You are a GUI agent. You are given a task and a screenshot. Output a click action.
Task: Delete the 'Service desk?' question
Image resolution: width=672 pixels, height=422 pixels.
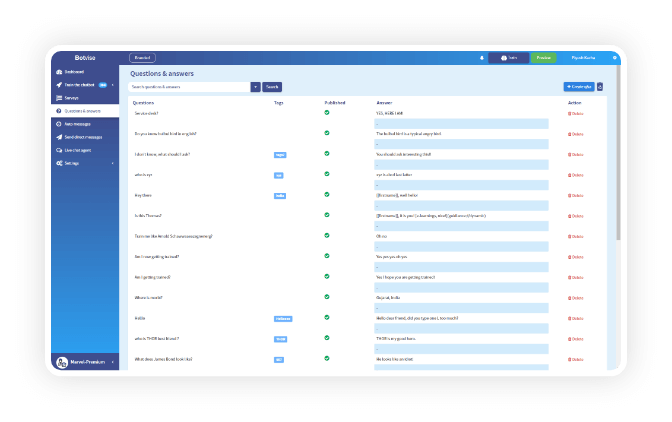[x=576, y=114]
